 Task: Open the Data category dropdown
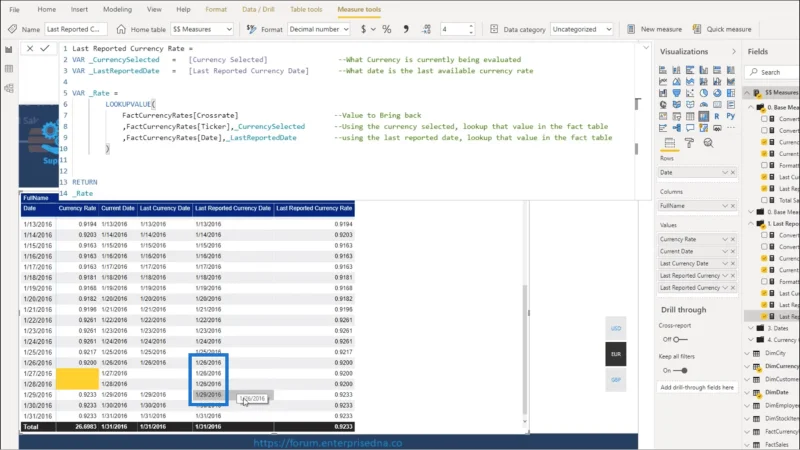pos(582,30)
